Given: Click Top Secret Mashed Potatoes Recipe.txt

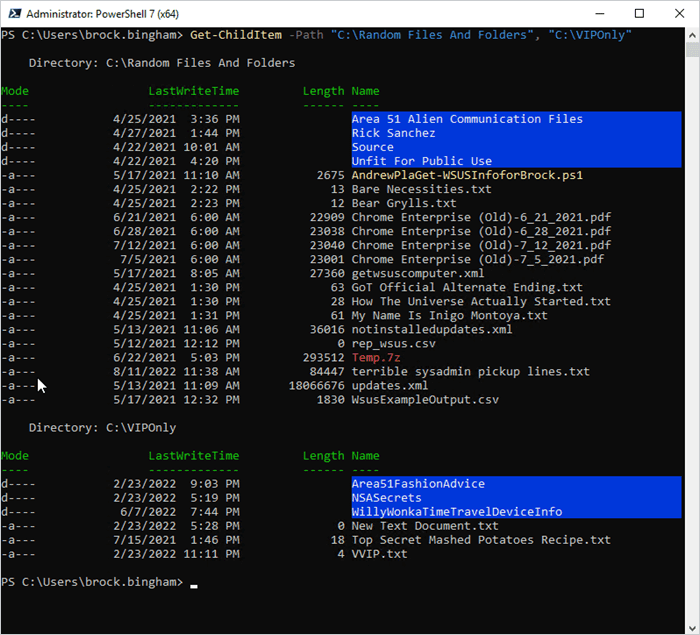Looking at the screenshot, I should click(481, 540).
